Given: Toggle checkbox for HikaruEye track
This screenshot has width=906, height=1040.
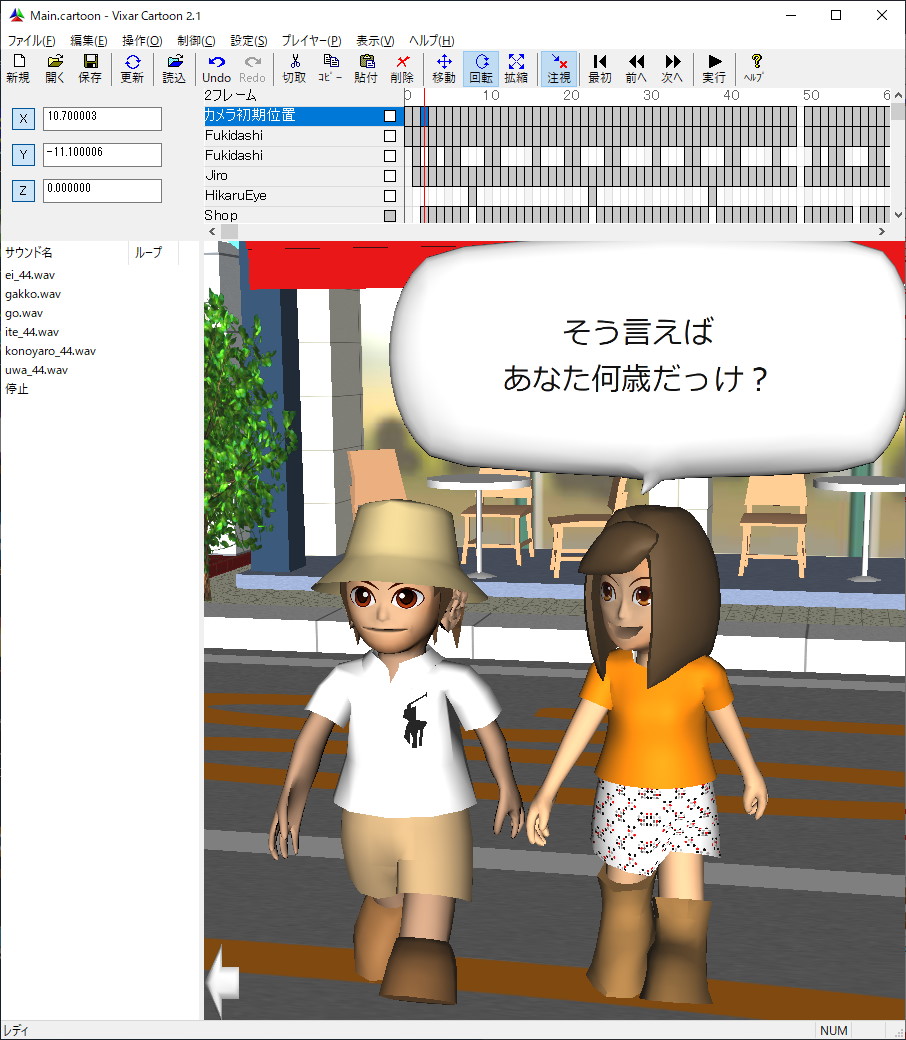Looking at the screenshot, I should (x=390, y=196).
